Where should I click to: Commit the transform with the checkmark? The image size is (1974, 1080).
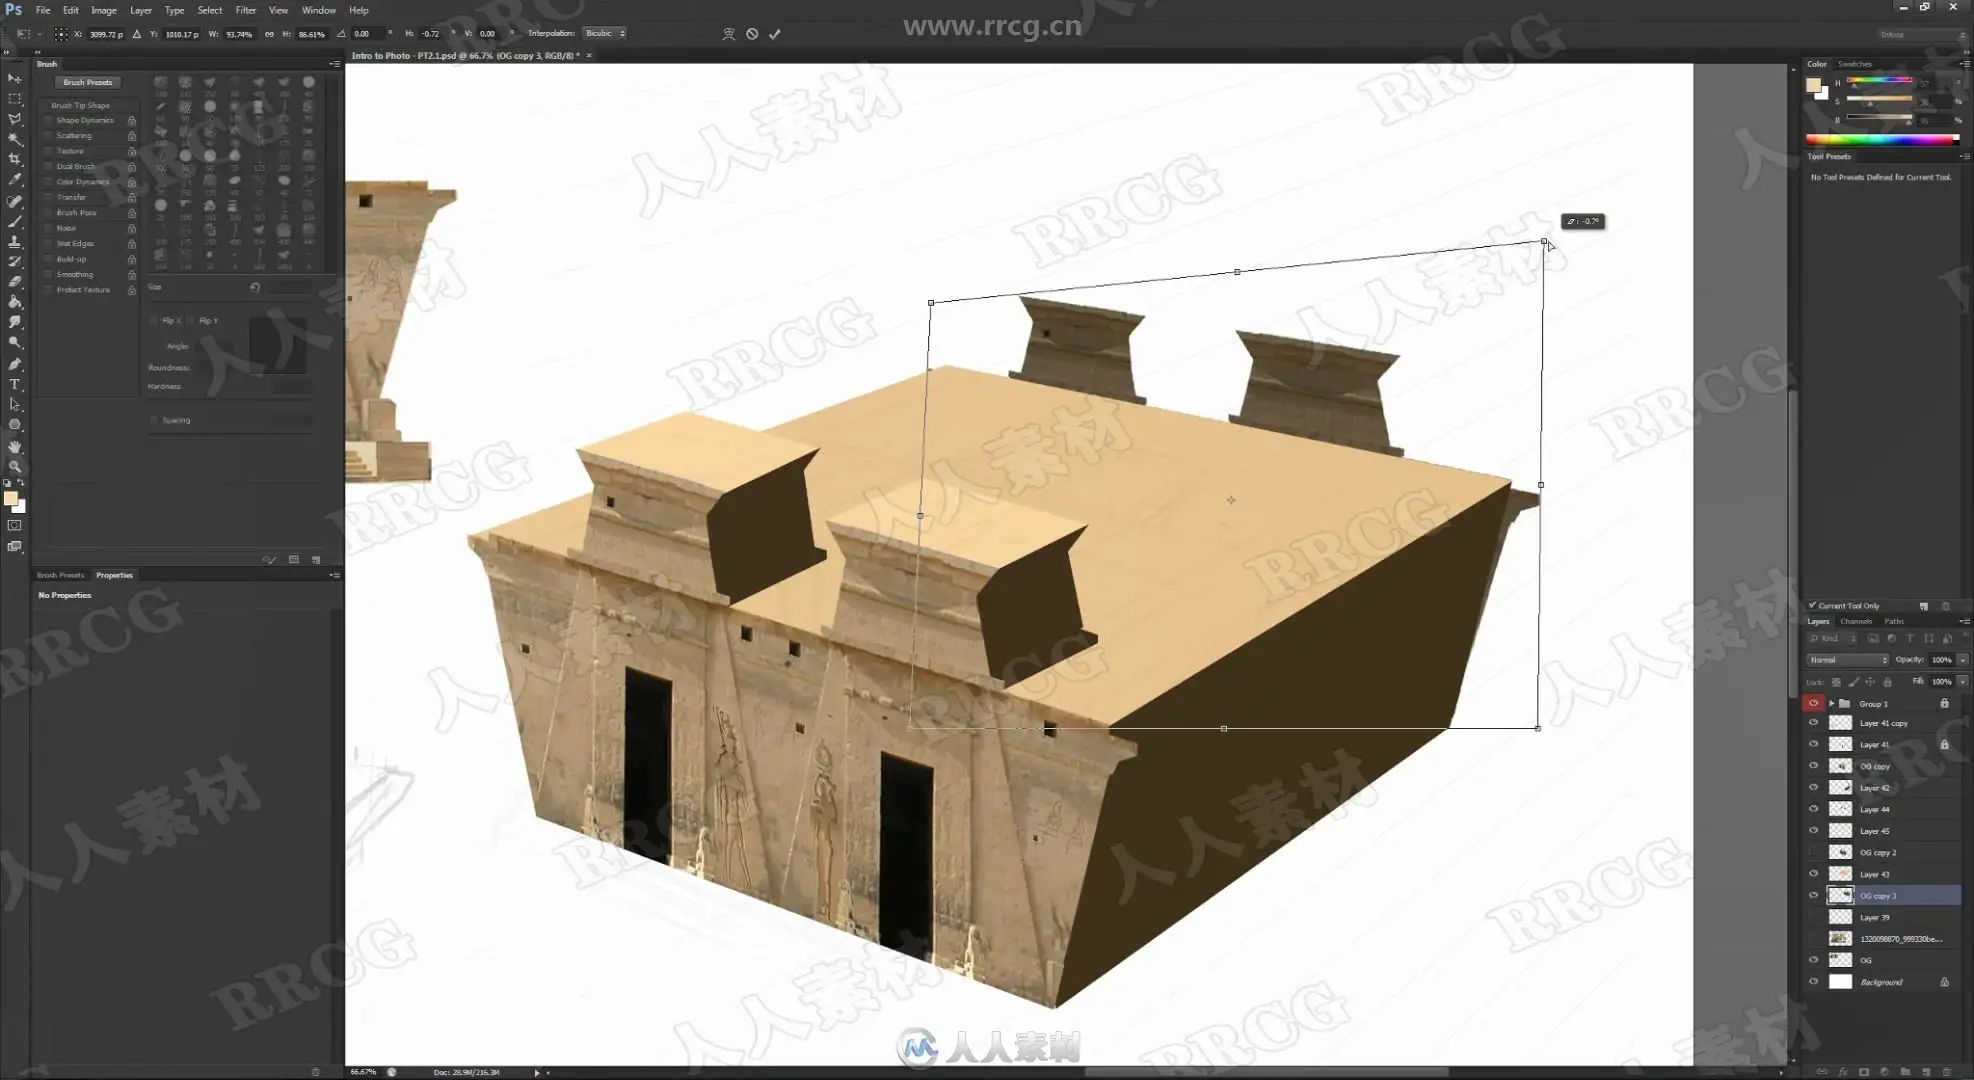774,33
